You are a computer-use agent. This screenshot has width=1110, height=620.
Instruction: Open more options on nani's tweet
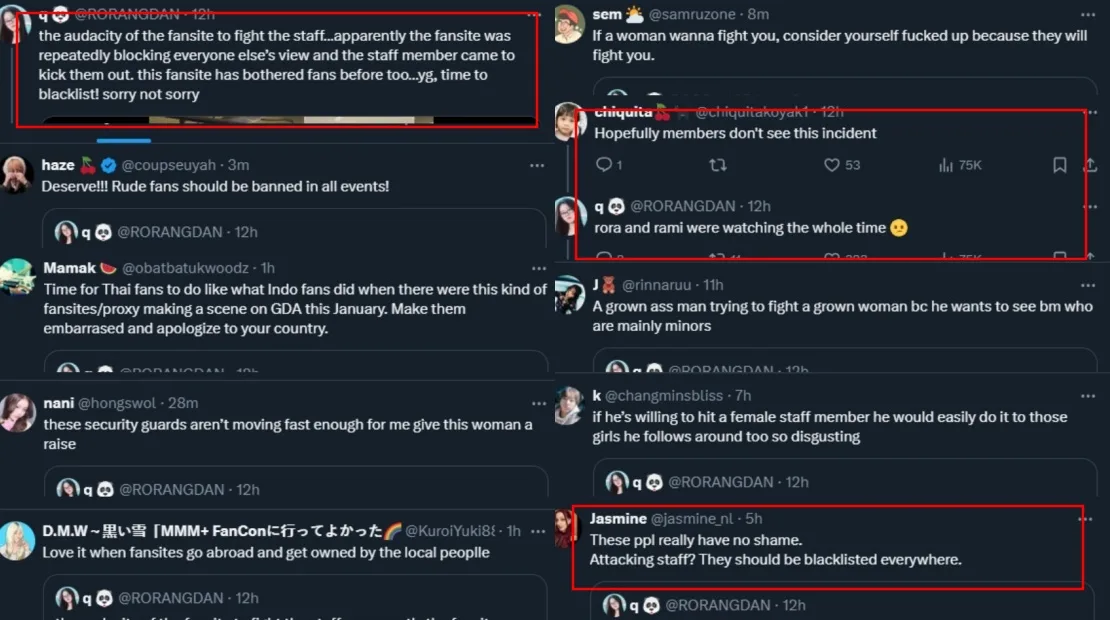(x=540, y=403)
